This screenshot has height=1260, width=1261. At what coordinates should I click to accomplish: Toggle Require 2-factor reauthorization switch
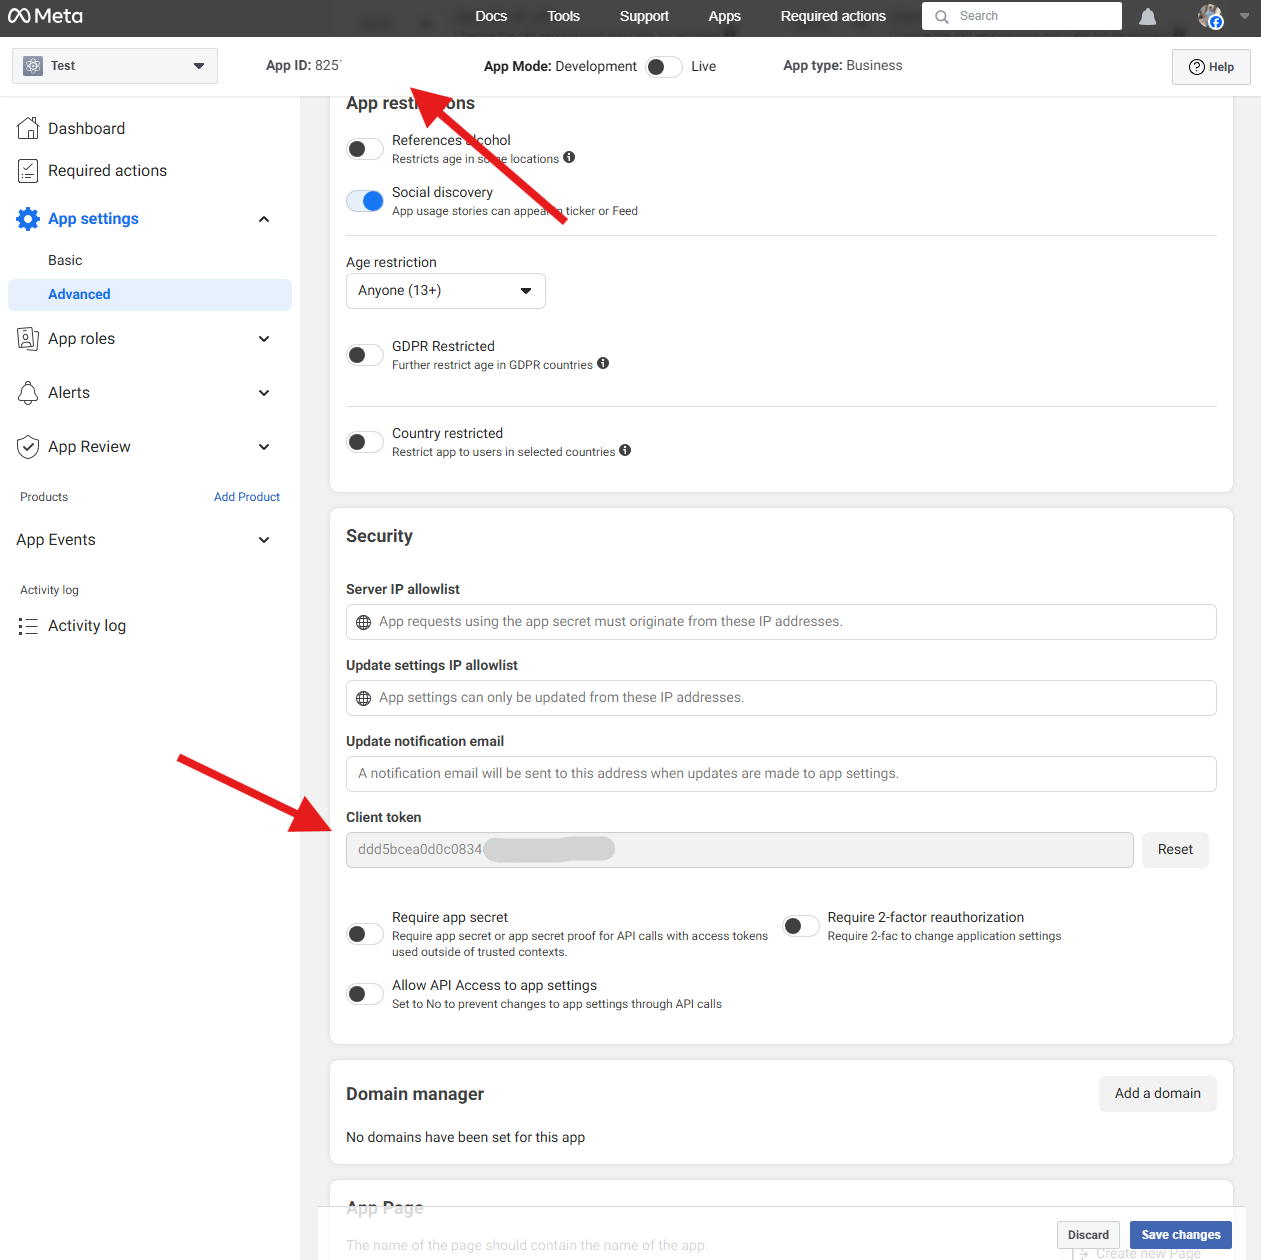(x=801, y=926)
